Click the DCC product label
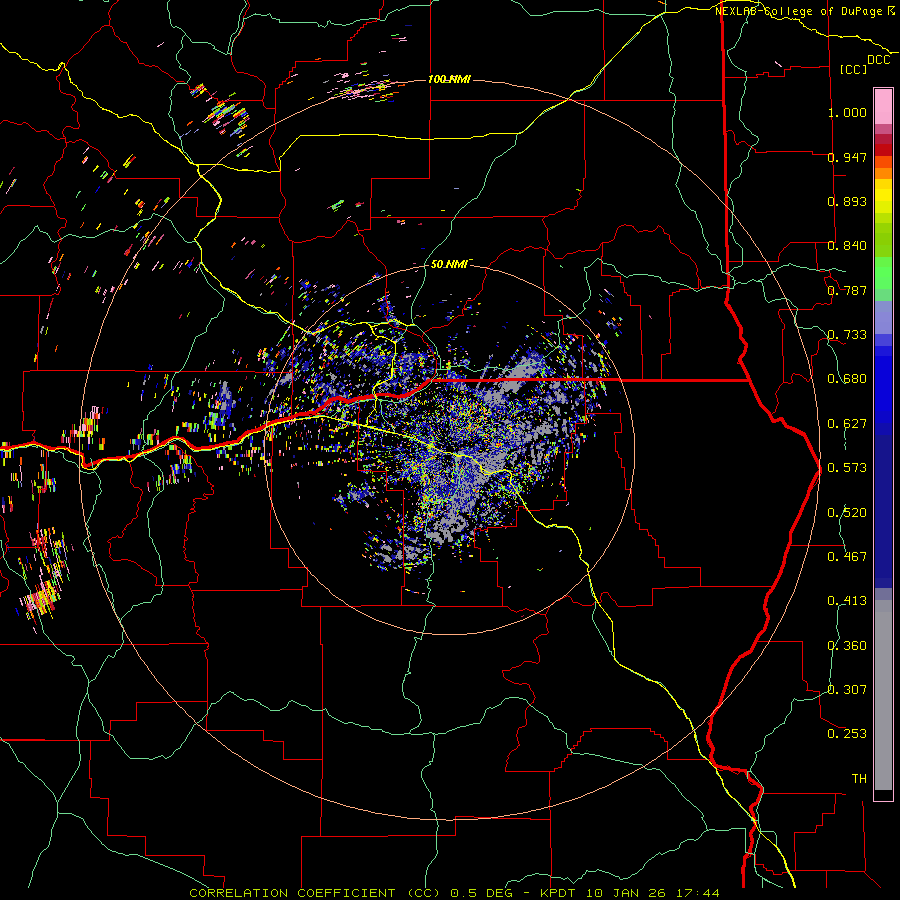This screenshot has height=900, width=900. (878, 60)
